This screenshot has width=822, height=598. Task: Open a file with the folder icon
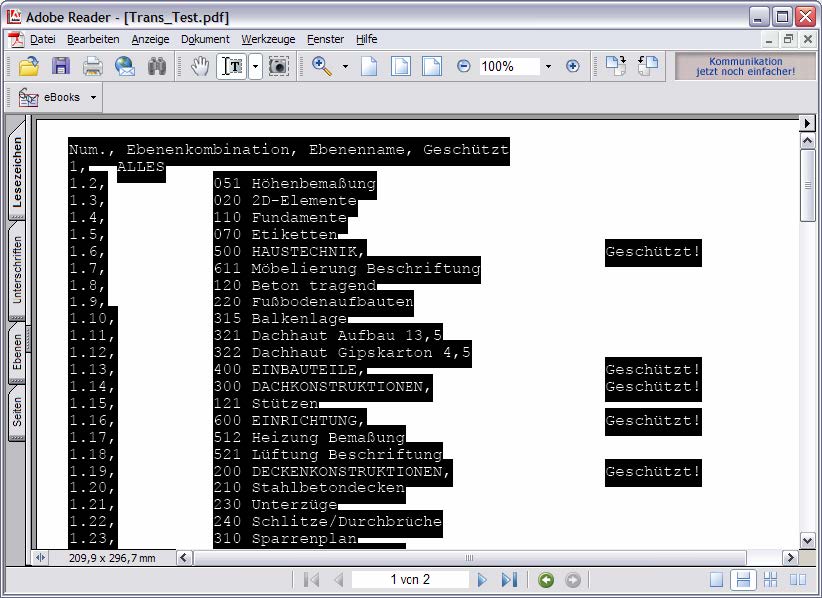(x=29, y=67)
